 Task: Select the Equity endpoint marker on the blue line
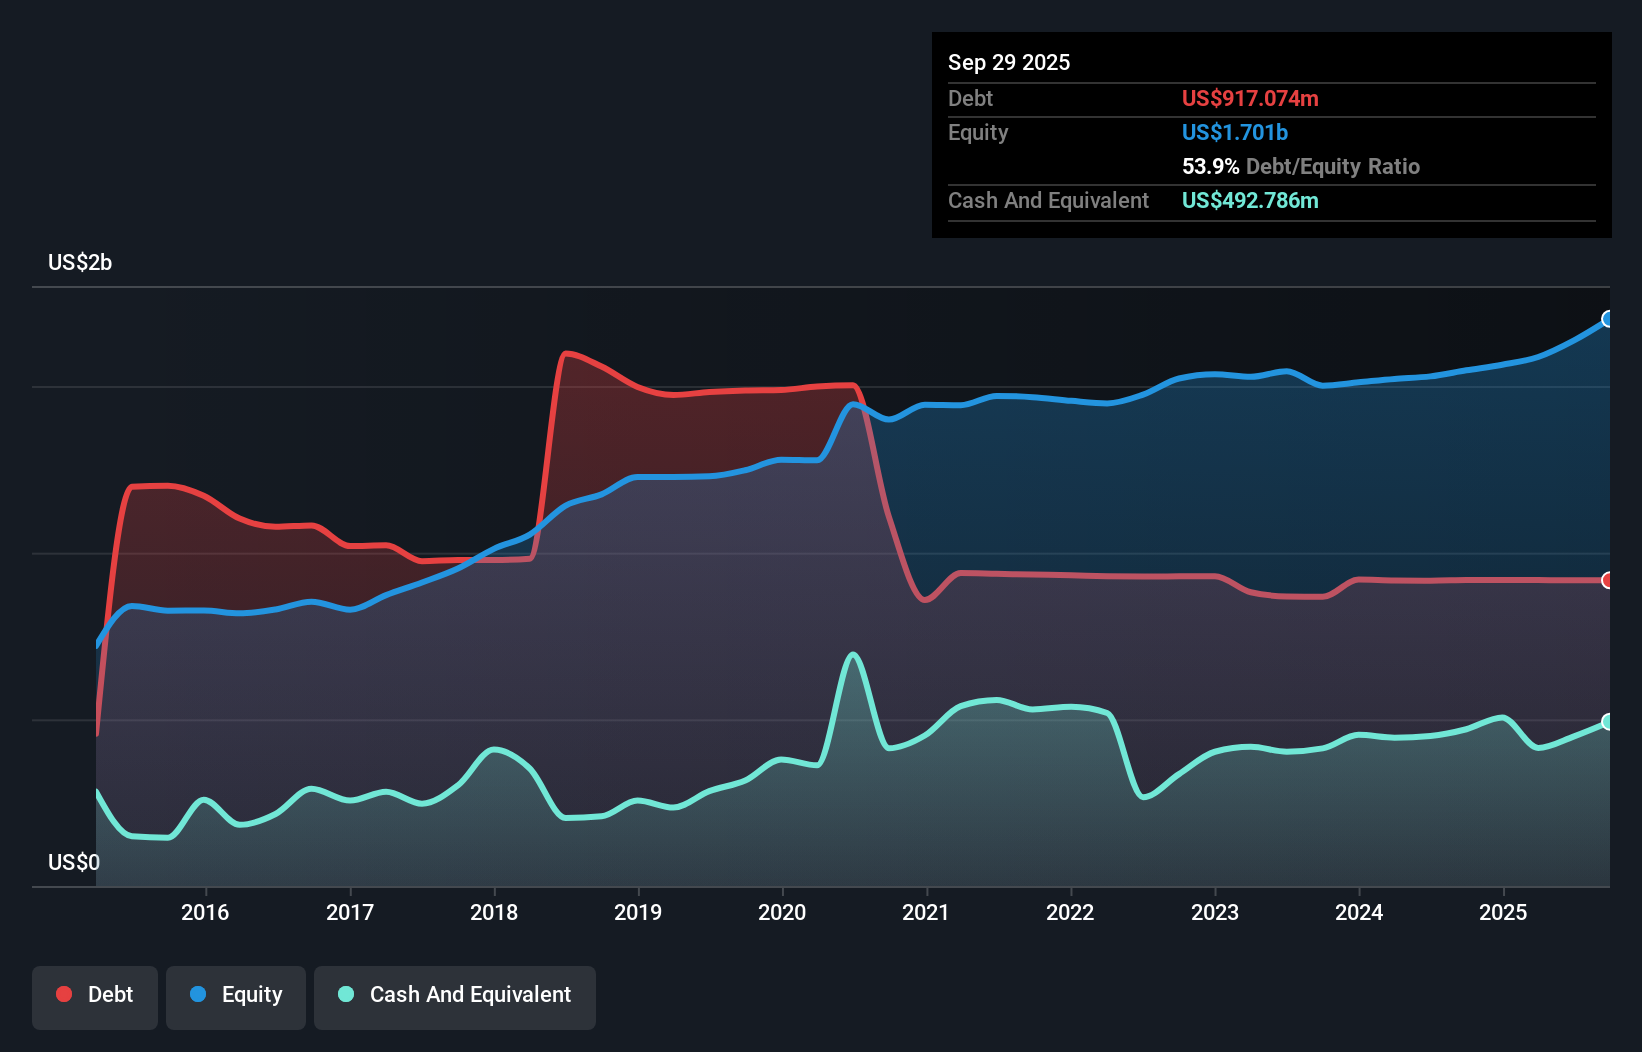(1608, 319)
